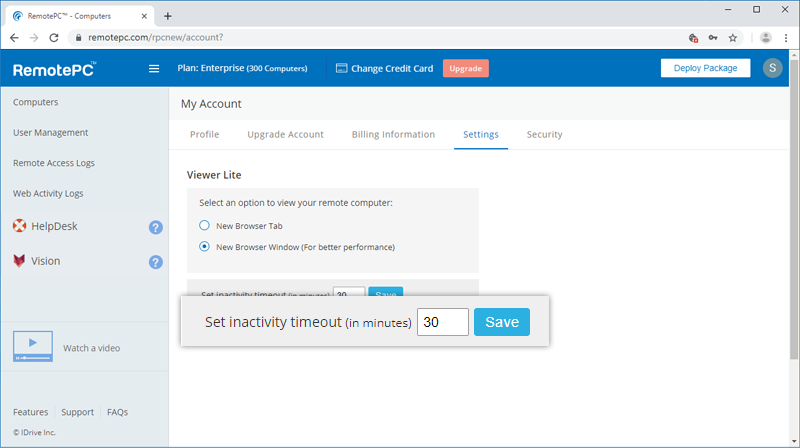Click the browser address bar URL
Viewport: 800px width, 448px height.
pyautogui.click(x=155, y=38)
